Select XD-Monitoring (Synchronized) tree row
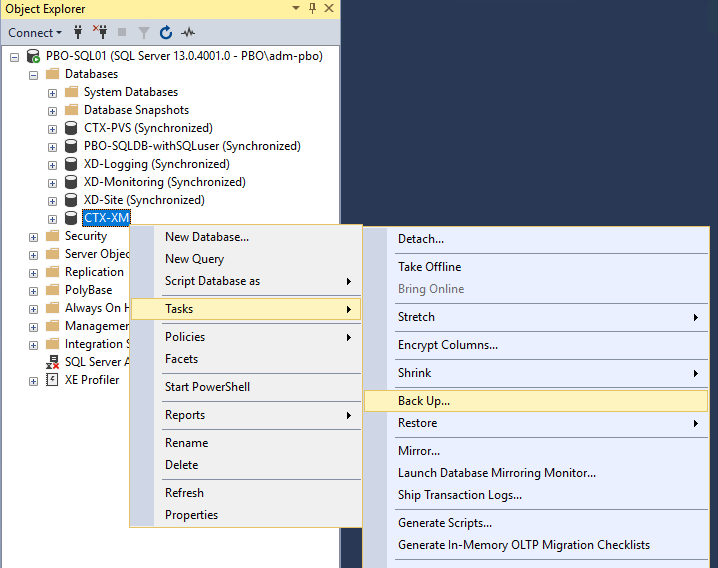 (164, 182)
